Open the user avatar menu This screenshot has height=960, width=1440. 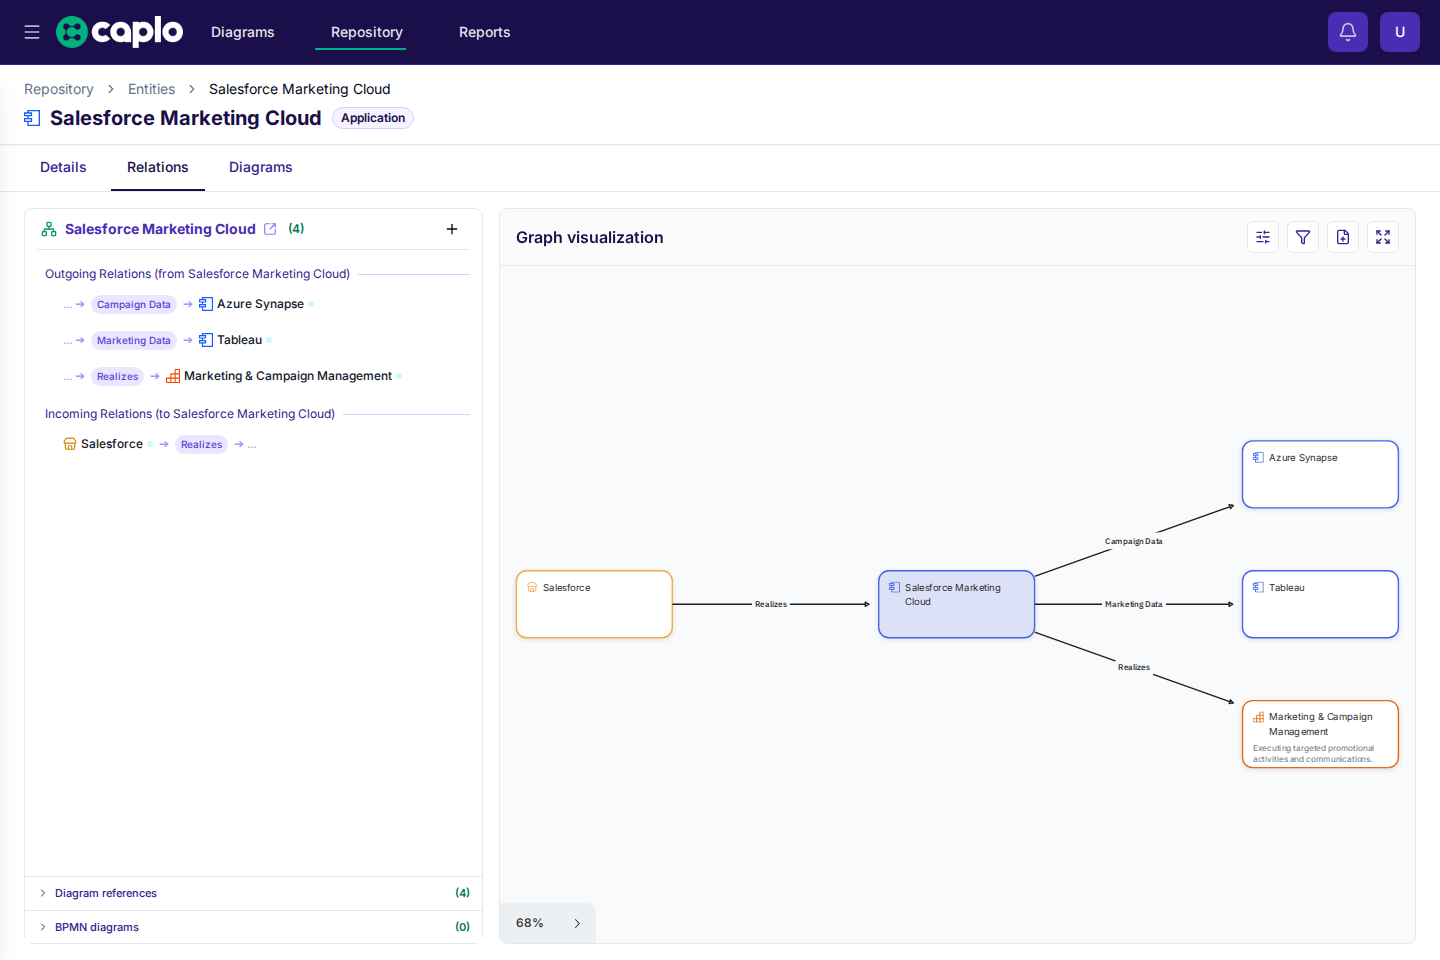click(1400, 32)
